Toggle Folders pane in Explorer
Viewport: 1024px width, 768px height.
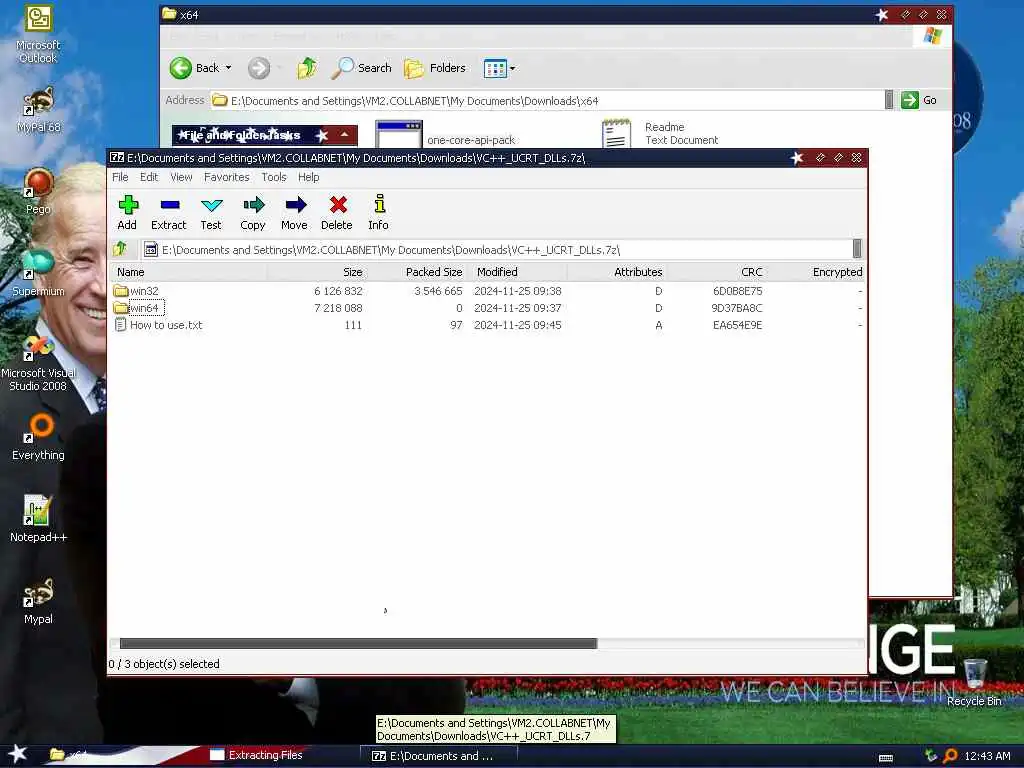click(x=435, y=68)
